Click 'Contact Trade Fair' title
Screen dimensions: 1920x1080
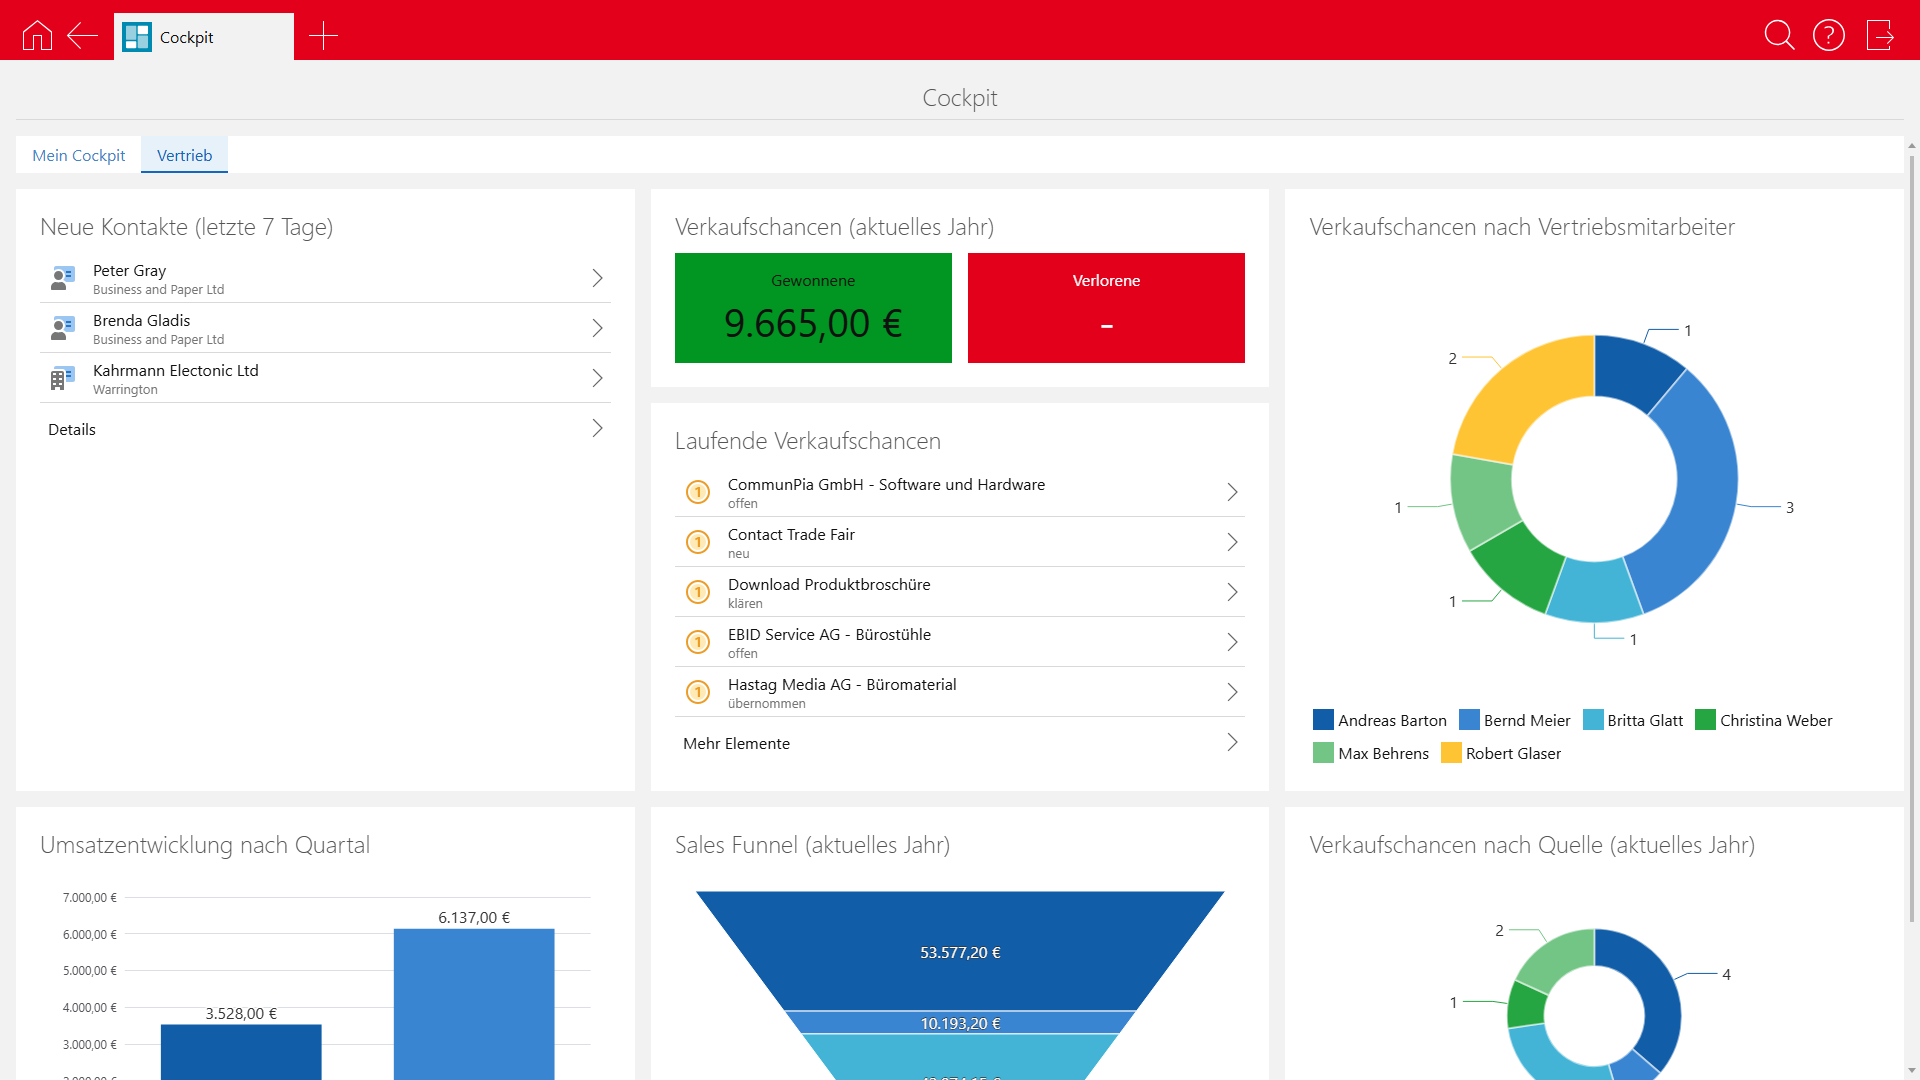tap(791, 534)
